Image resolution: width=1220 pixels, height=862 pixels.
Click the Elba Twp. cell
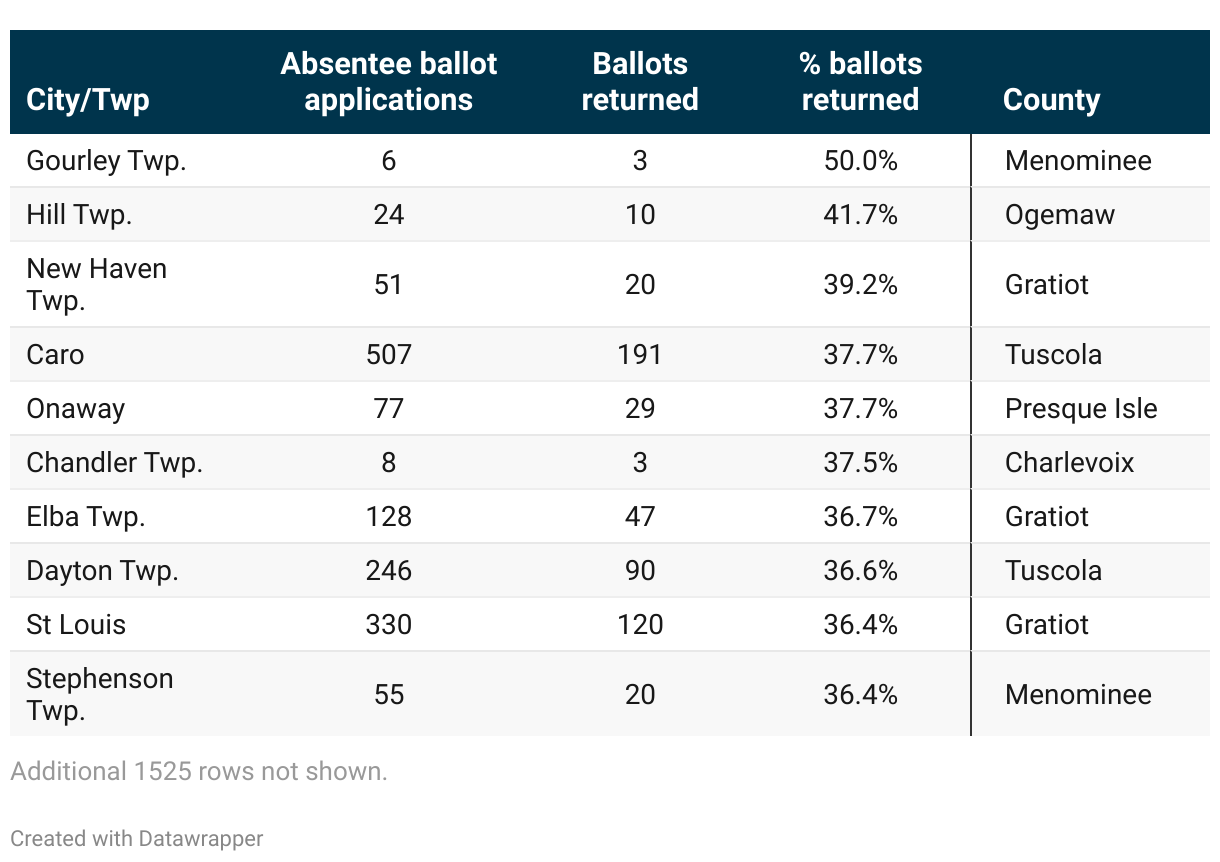pos(85,517)
